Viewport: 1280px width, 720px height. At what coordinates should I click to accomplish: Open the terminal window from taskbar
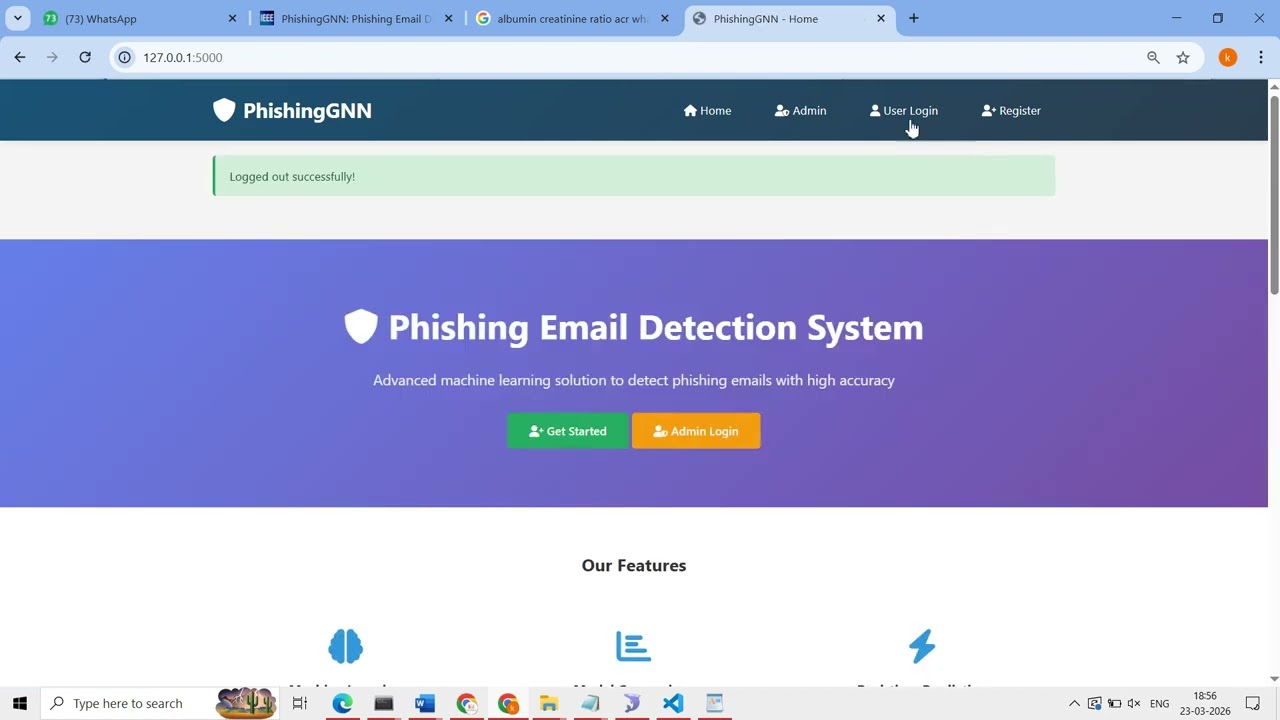pos(384,703)
